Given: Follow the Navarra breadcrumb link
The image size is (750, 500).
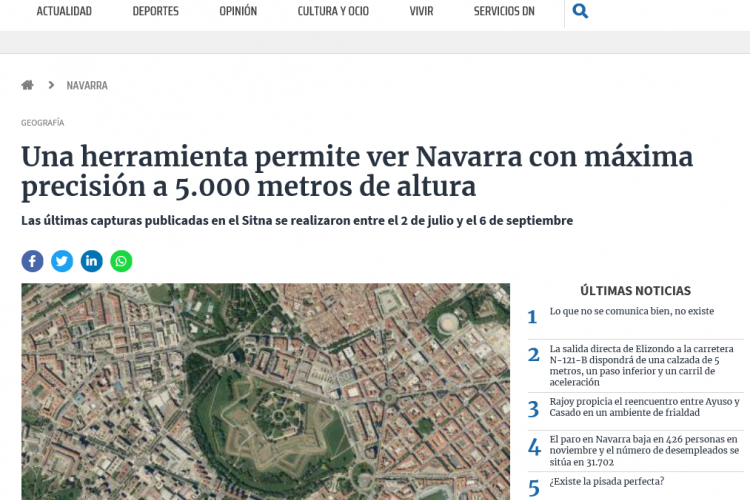Looking at the screenshot, I should click(x=87, y=86).
